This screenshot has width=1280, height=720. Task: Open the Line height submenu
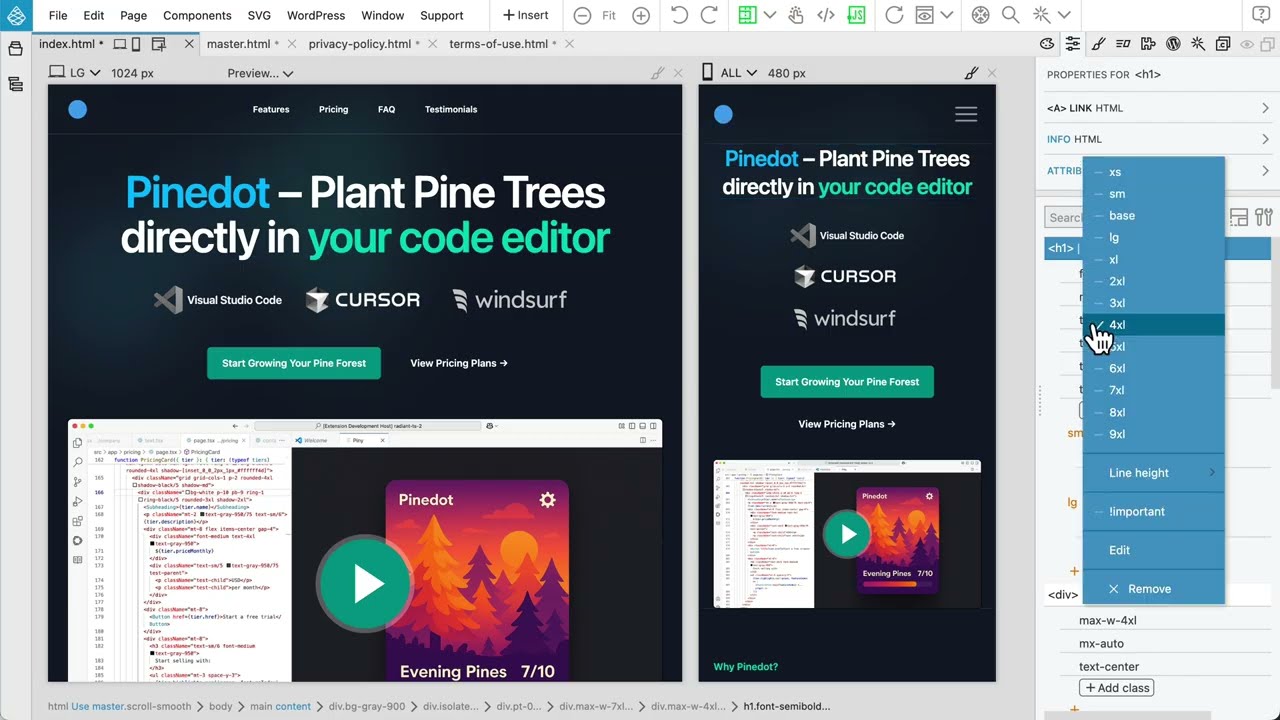[x=1154, y=473]
